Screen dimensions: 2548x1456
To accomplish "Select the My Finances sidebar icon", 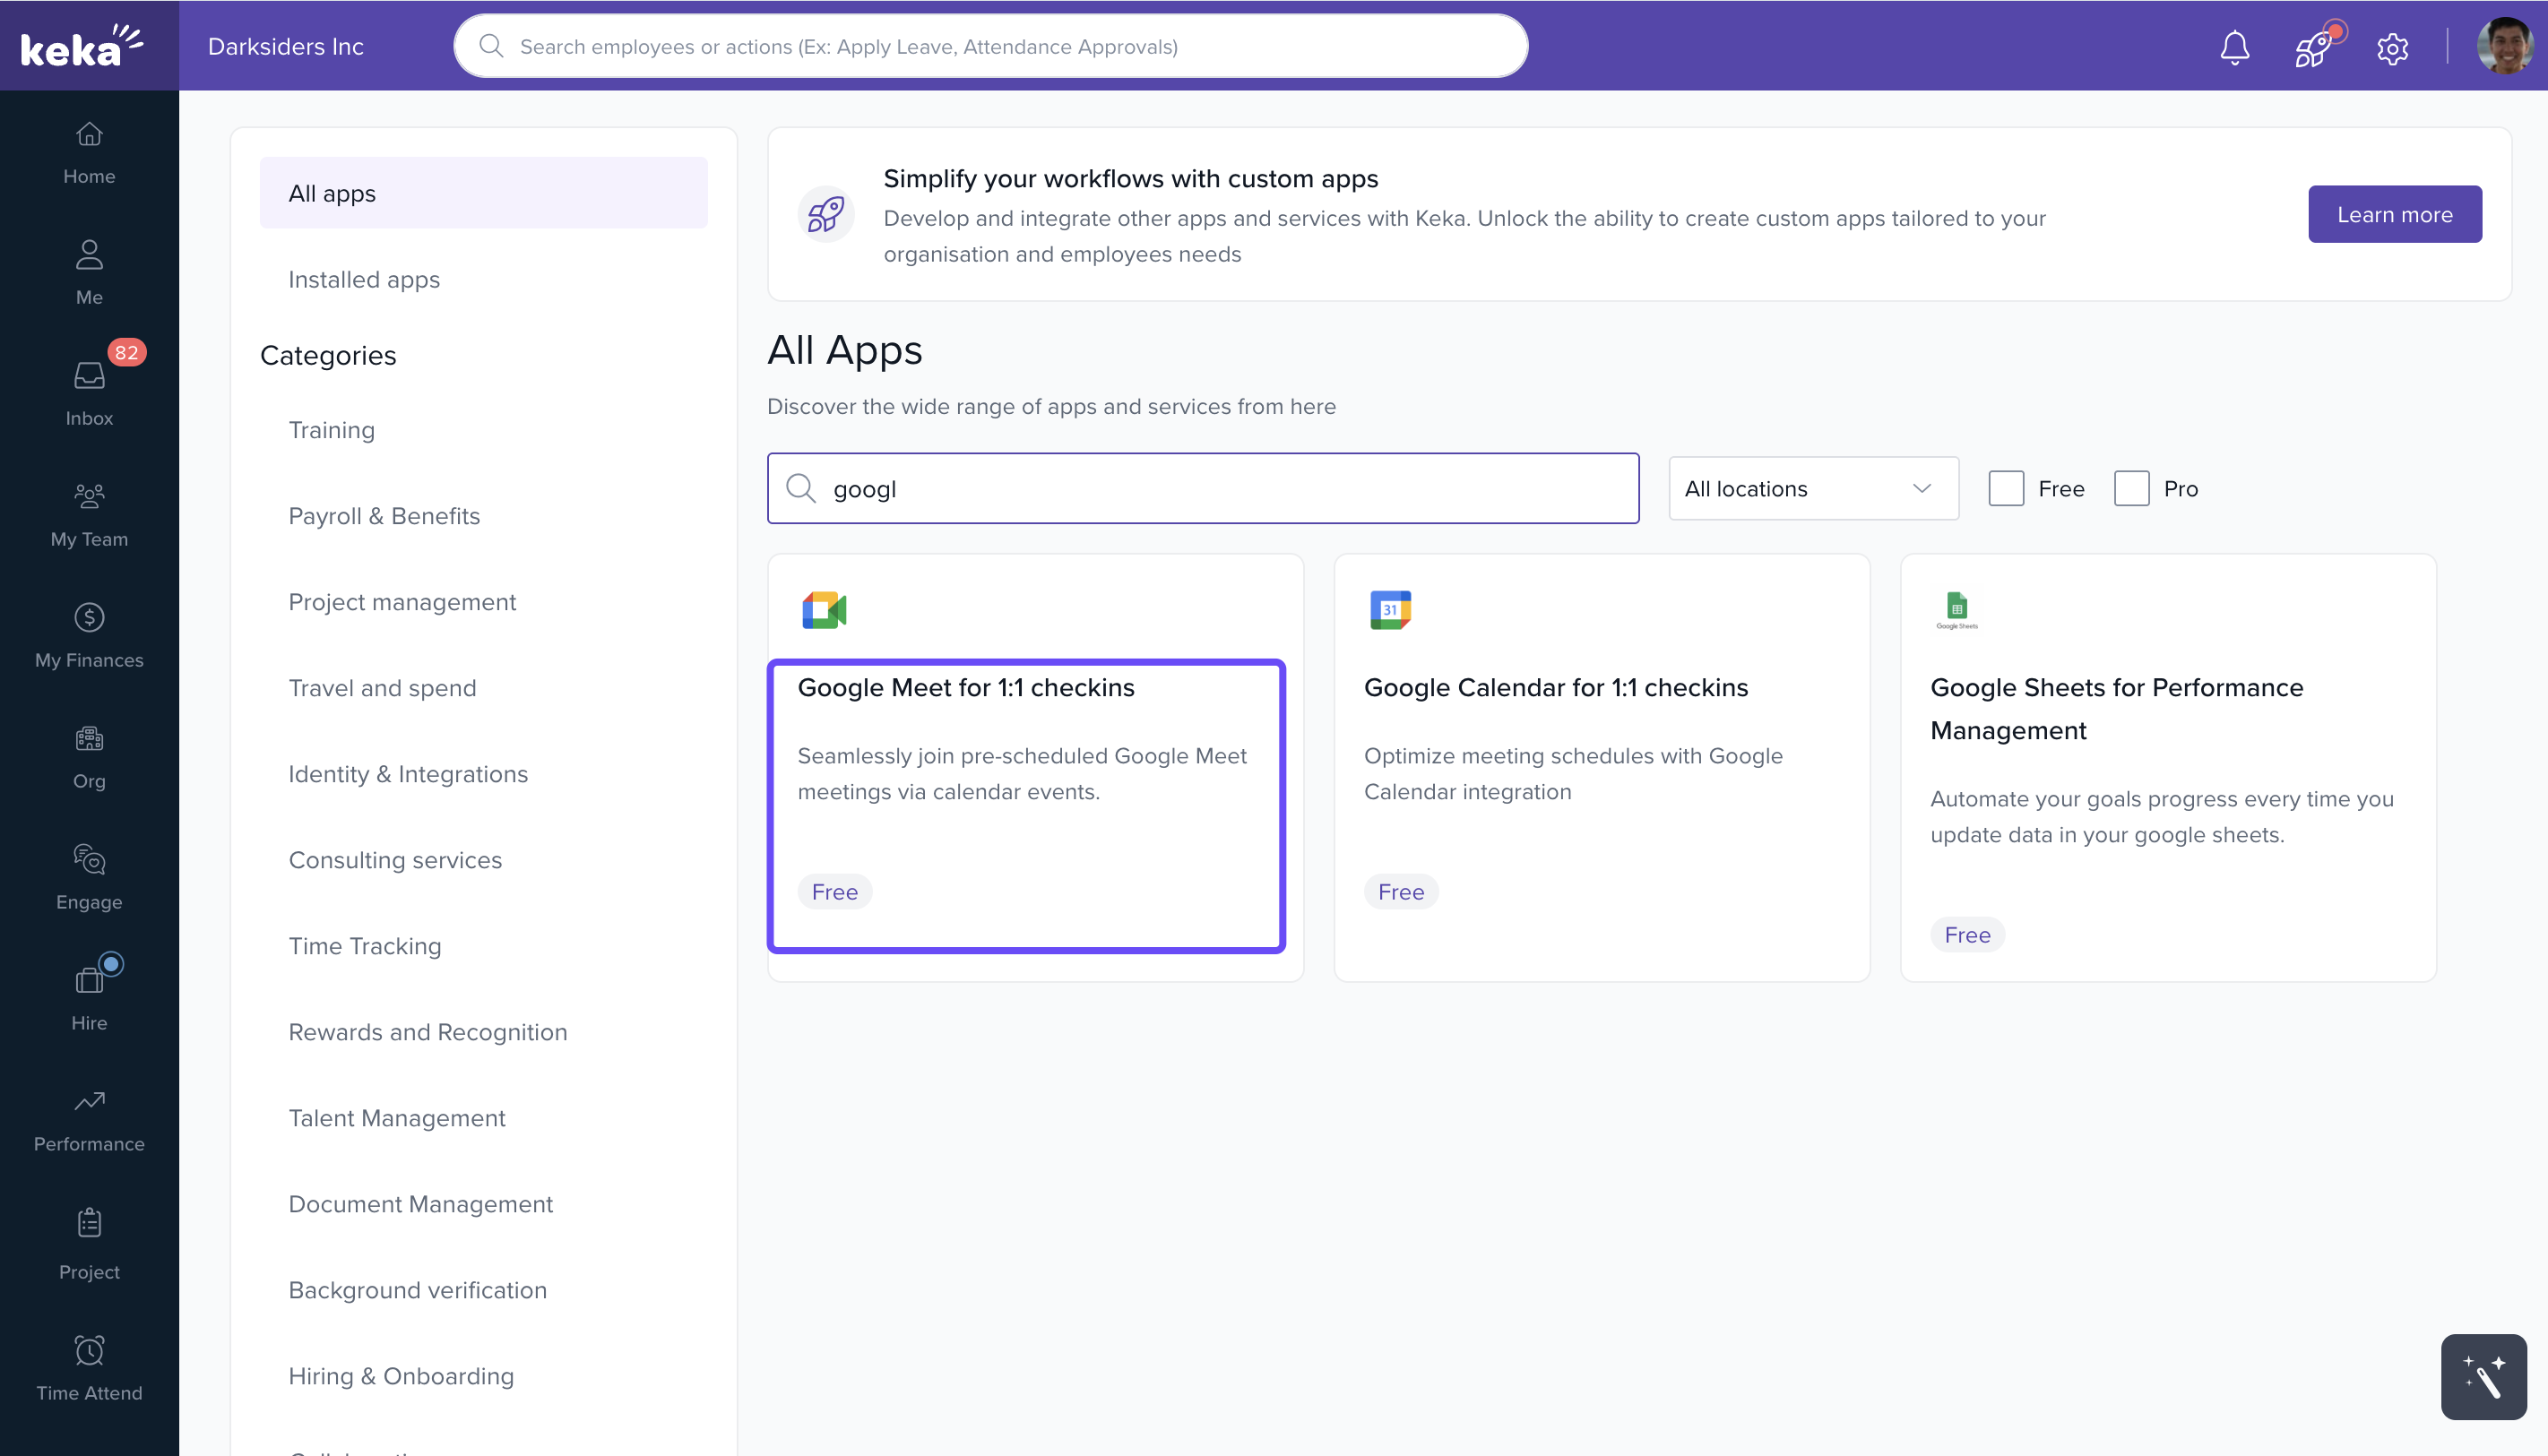I will 89,633.
